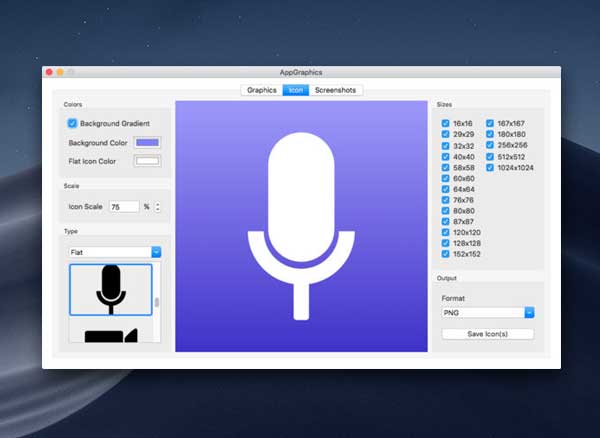Uncheck the 16x16 size checkbox
The width and height of the screenshot is (600, 438).
point(445,123)
